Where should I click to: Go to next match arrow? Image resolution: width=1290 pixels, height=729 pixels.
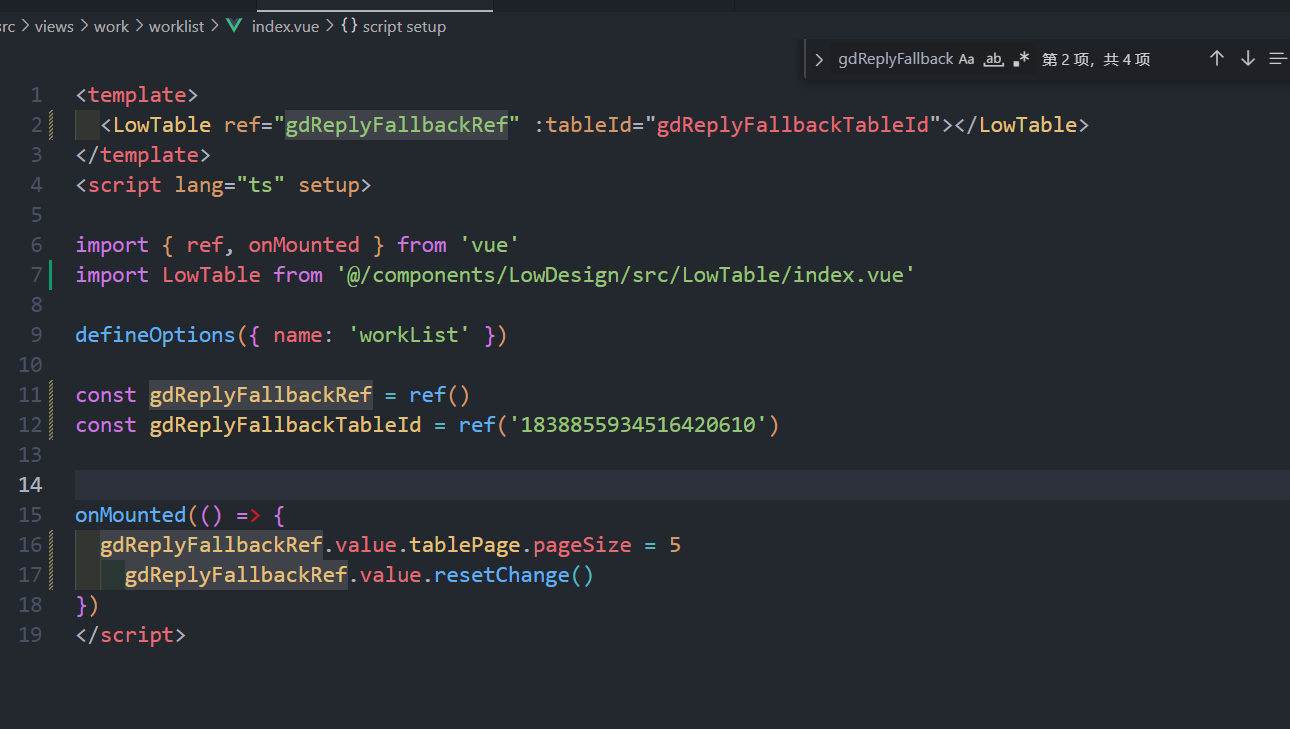1248,59
